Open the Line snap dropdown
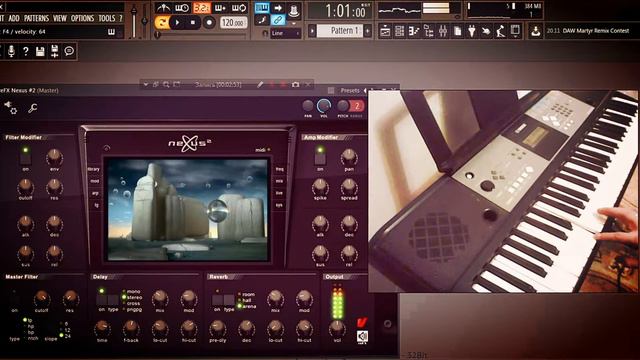The width and height of the screenshot is (640, 360). pyautogui.click(x=285, y=33)
